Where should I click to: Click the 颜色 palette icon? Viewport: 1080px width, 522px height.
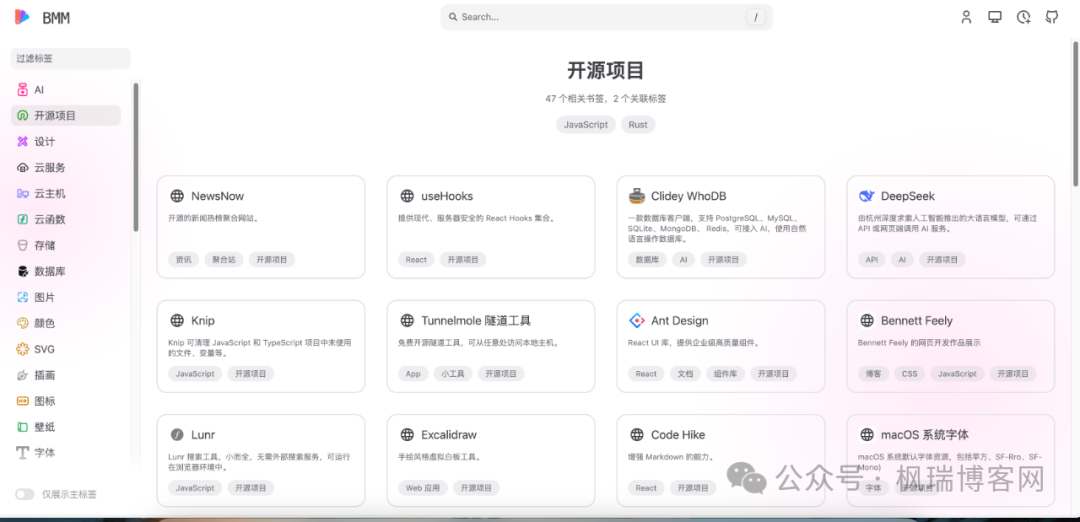click(23, 323)
